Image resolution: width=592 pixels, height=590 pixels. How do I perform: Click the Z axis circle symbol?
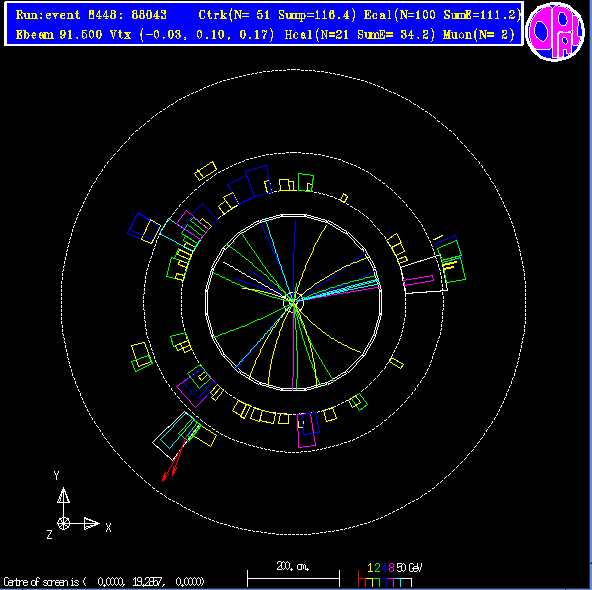click(x=63, y=524)
